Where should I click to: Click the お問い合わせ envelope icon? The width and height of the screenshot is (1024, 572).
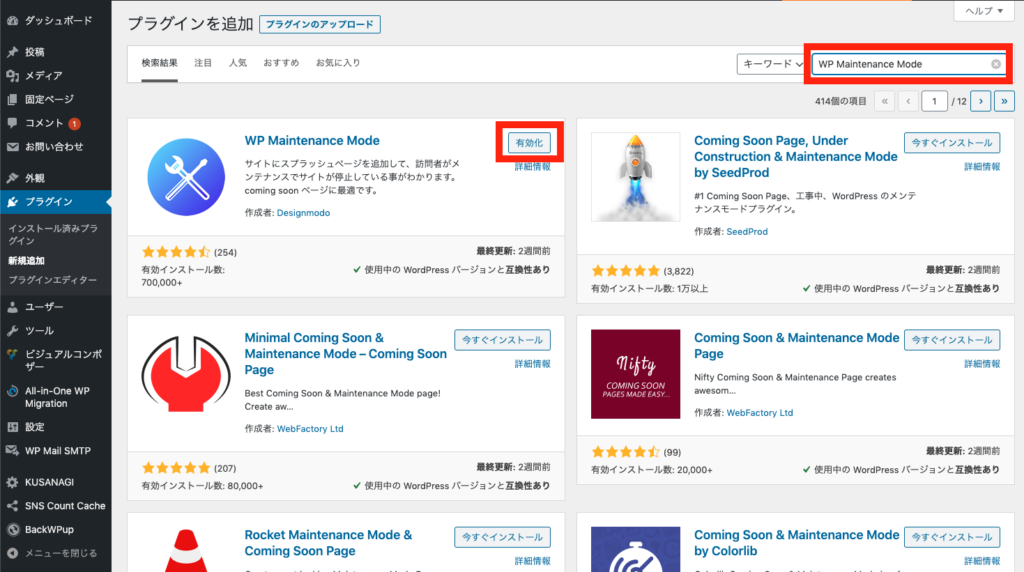pos(12,147)
